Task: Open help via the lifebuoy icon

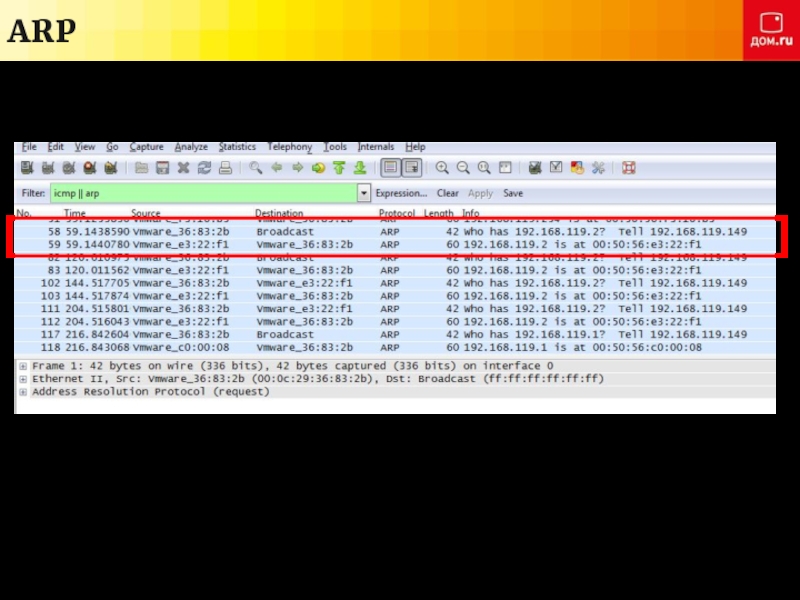Action: [629, 168]
